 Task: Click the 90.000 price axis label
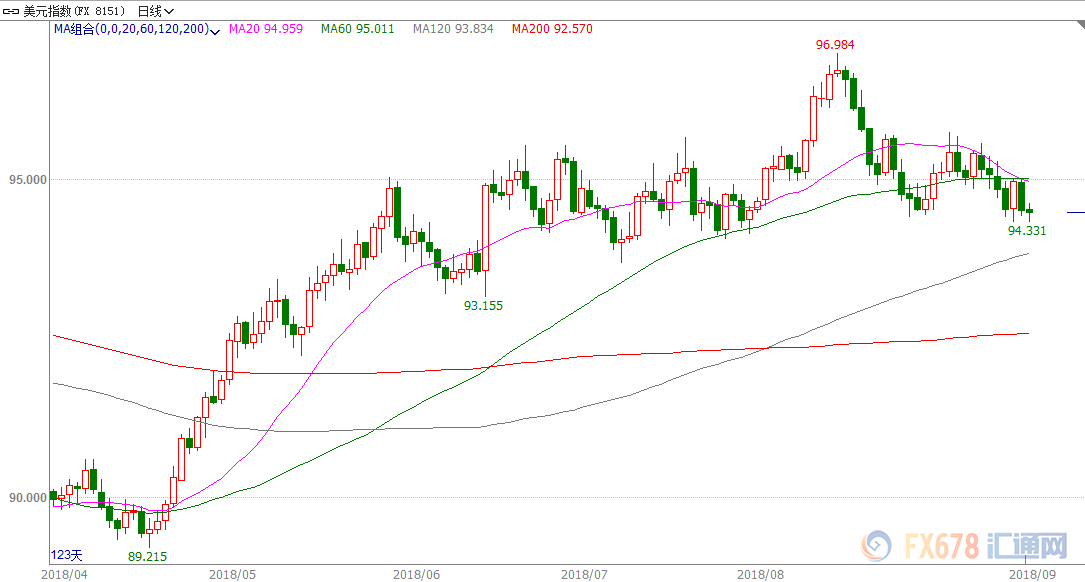click(28, 498)
